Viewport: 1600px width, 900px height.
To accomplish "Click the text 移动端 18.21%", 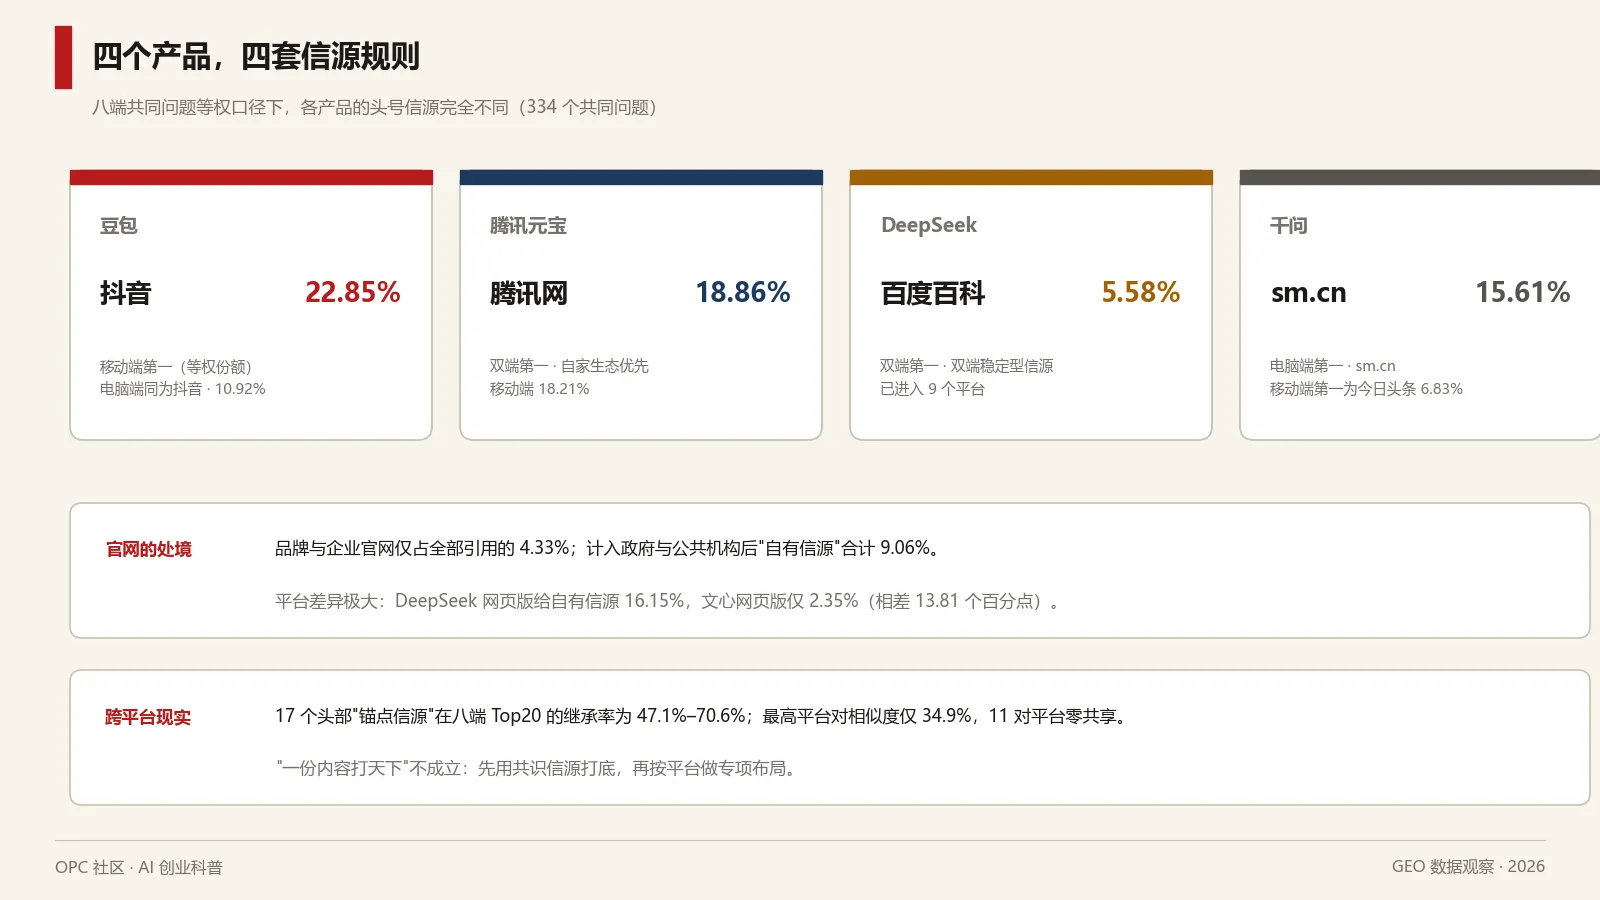I will [539, 389].
